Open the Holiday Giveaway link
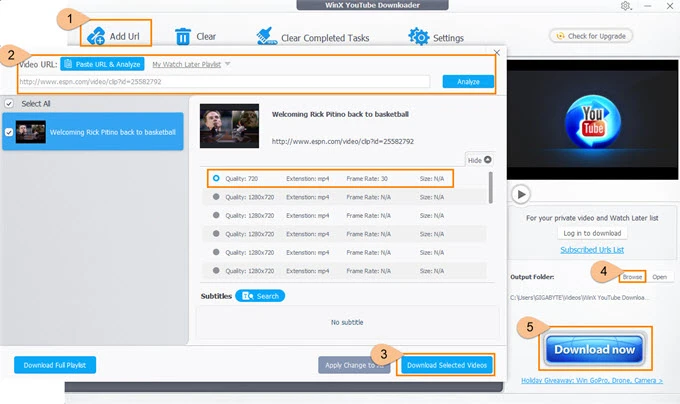Screen dimensions: 680x404 [x=592, y=380]
